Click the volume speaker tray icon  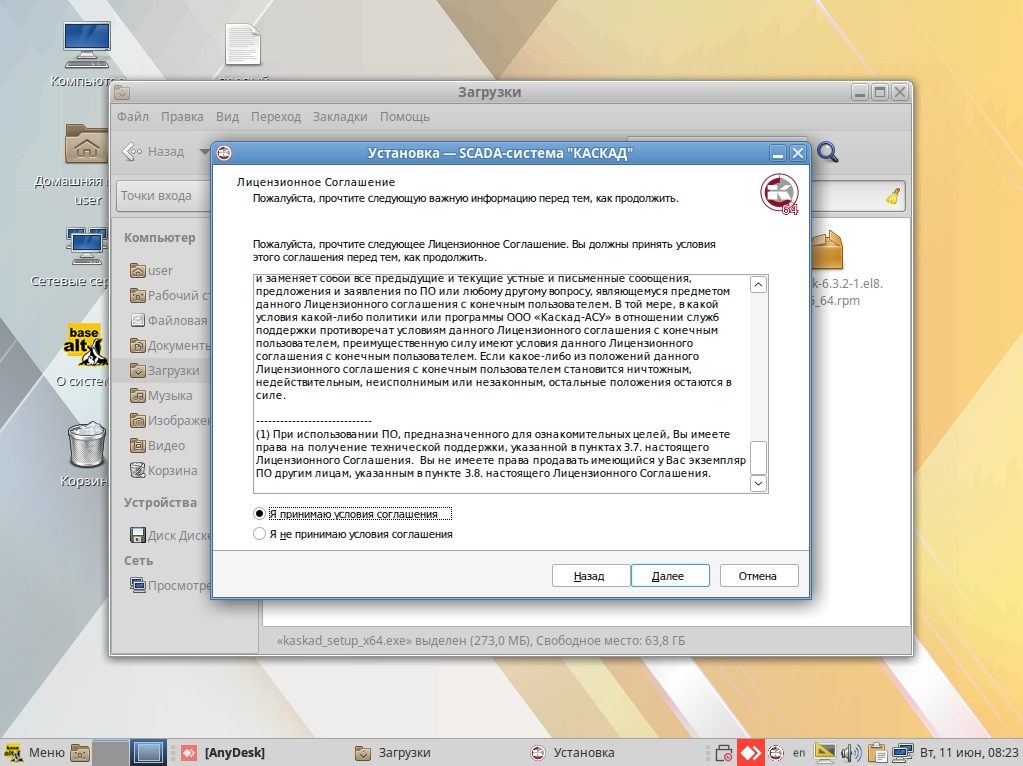[851, 752]
